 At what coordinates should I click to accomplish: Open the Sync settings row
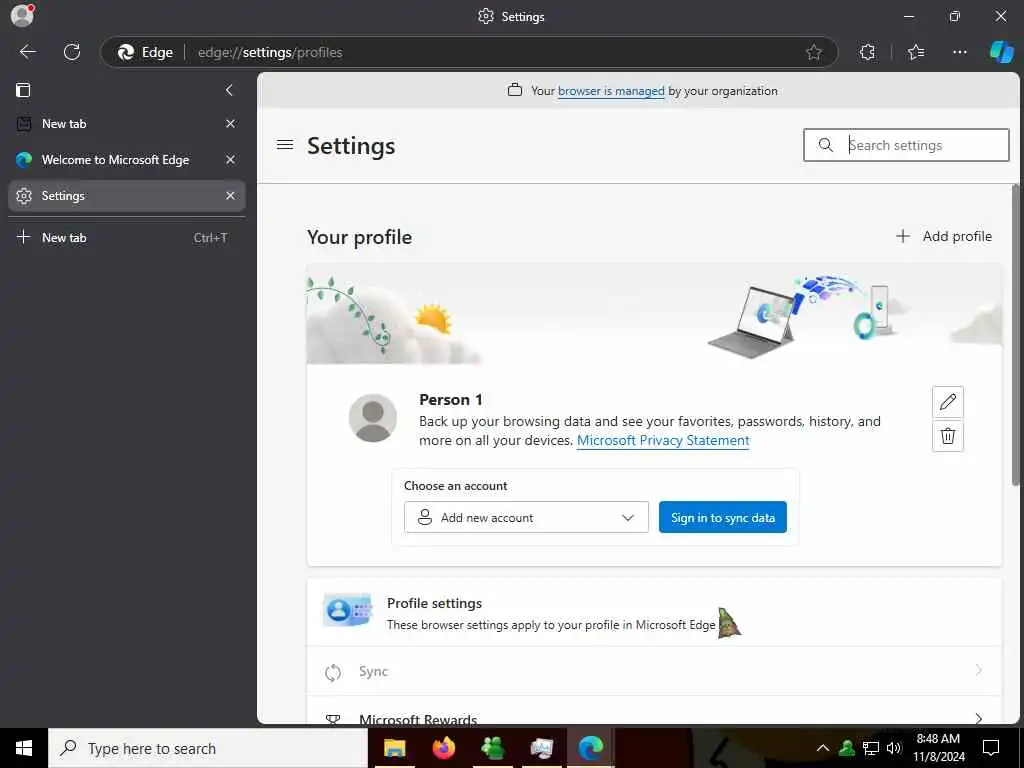[x=654, y=671]
